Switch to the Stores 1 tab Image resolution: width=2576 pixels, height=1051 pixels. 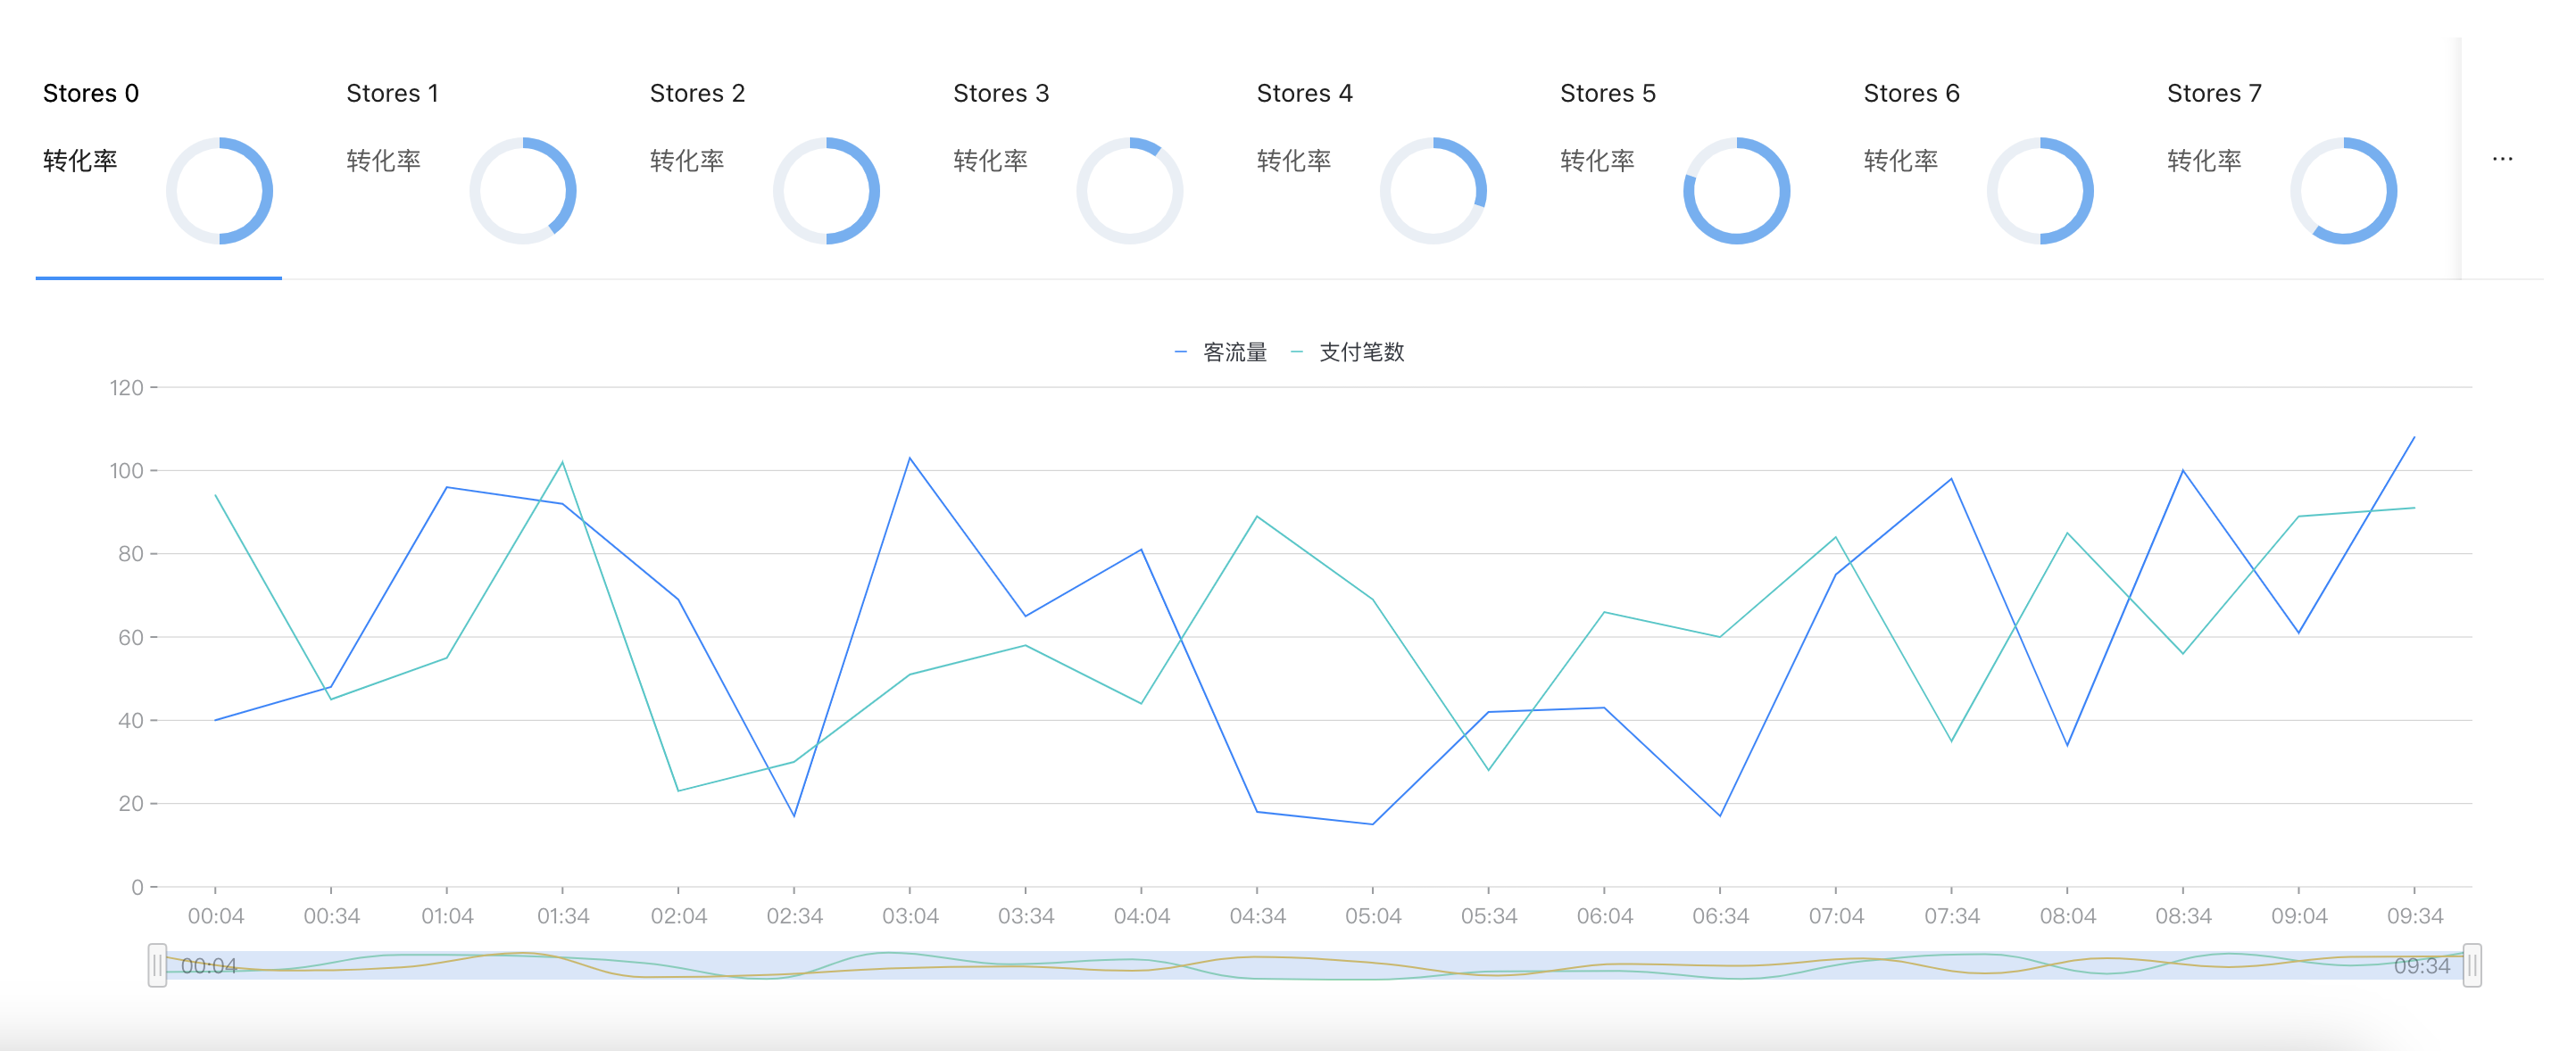click(x=462, y=160)
